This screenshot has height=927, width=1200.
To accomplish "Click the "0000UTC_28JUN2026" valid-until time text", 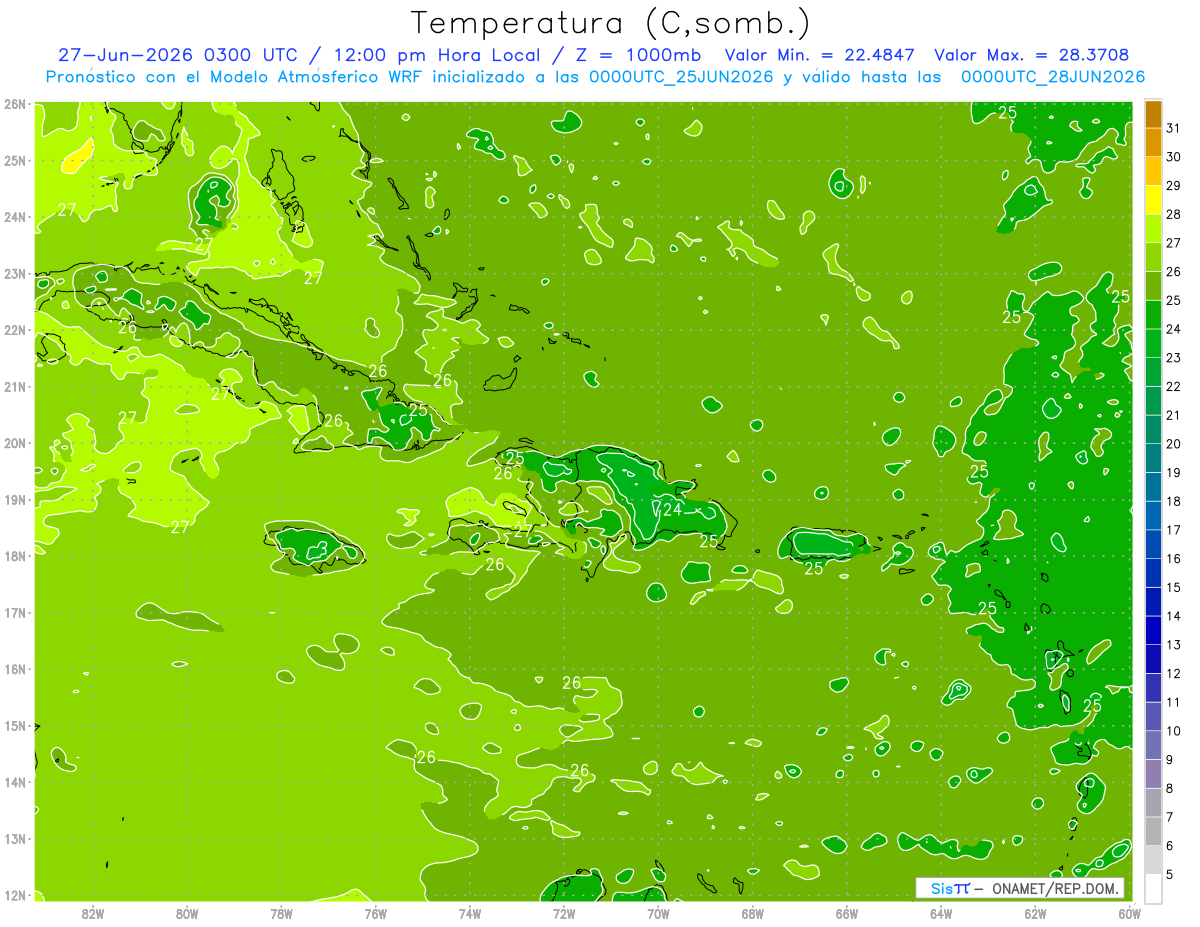I will point(1052,76).
